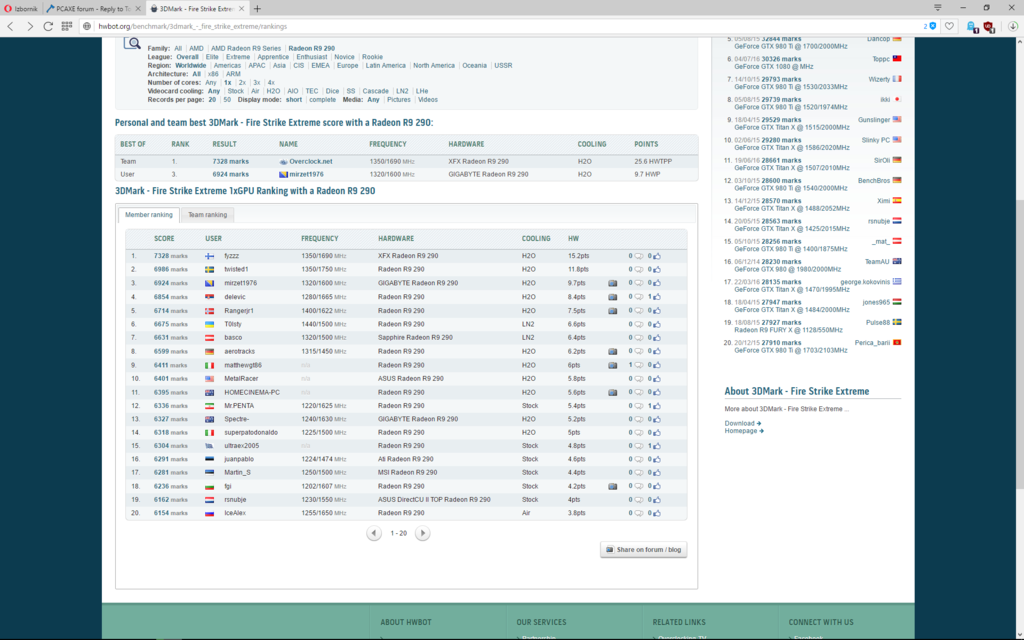The width and height of the screenshot is (1024, 640).
Task: Open a new browser tab
Action: click(257, 8)
